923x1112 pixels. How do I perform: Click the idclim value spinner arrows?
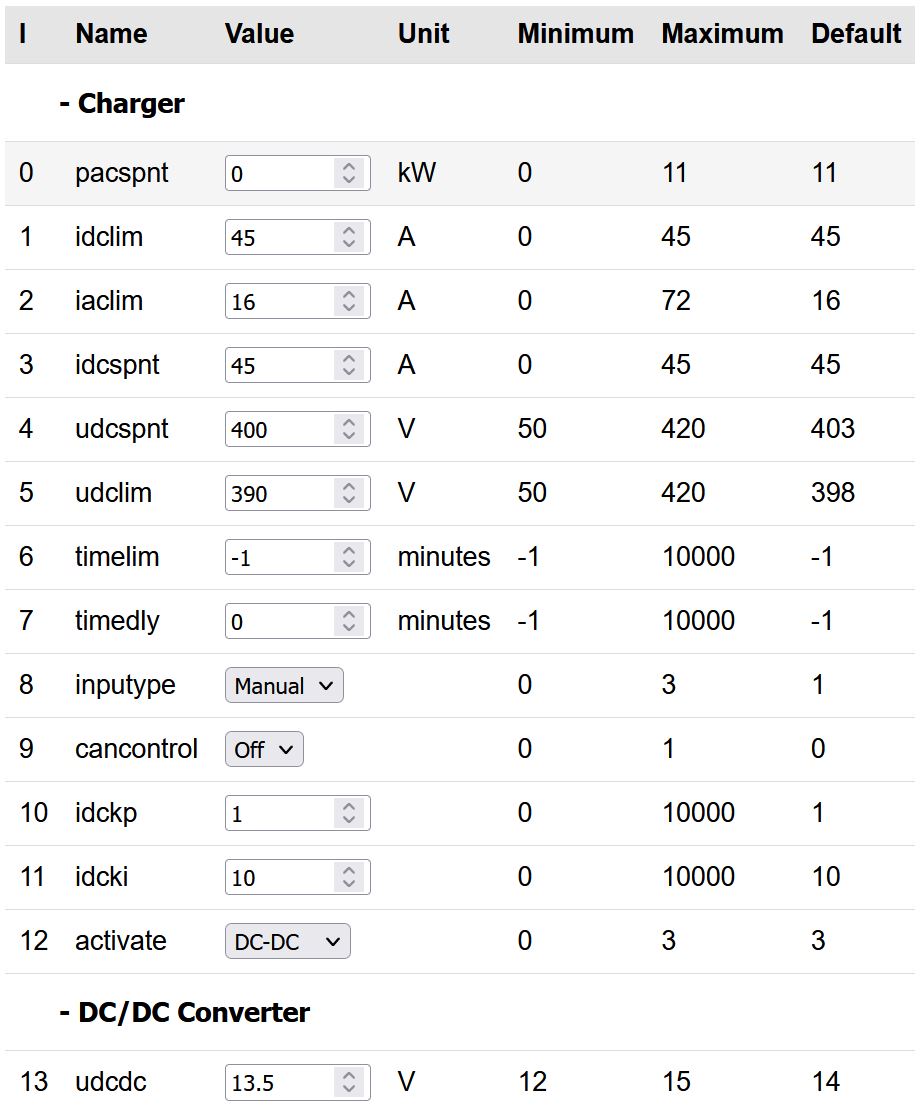pos(348,237)
